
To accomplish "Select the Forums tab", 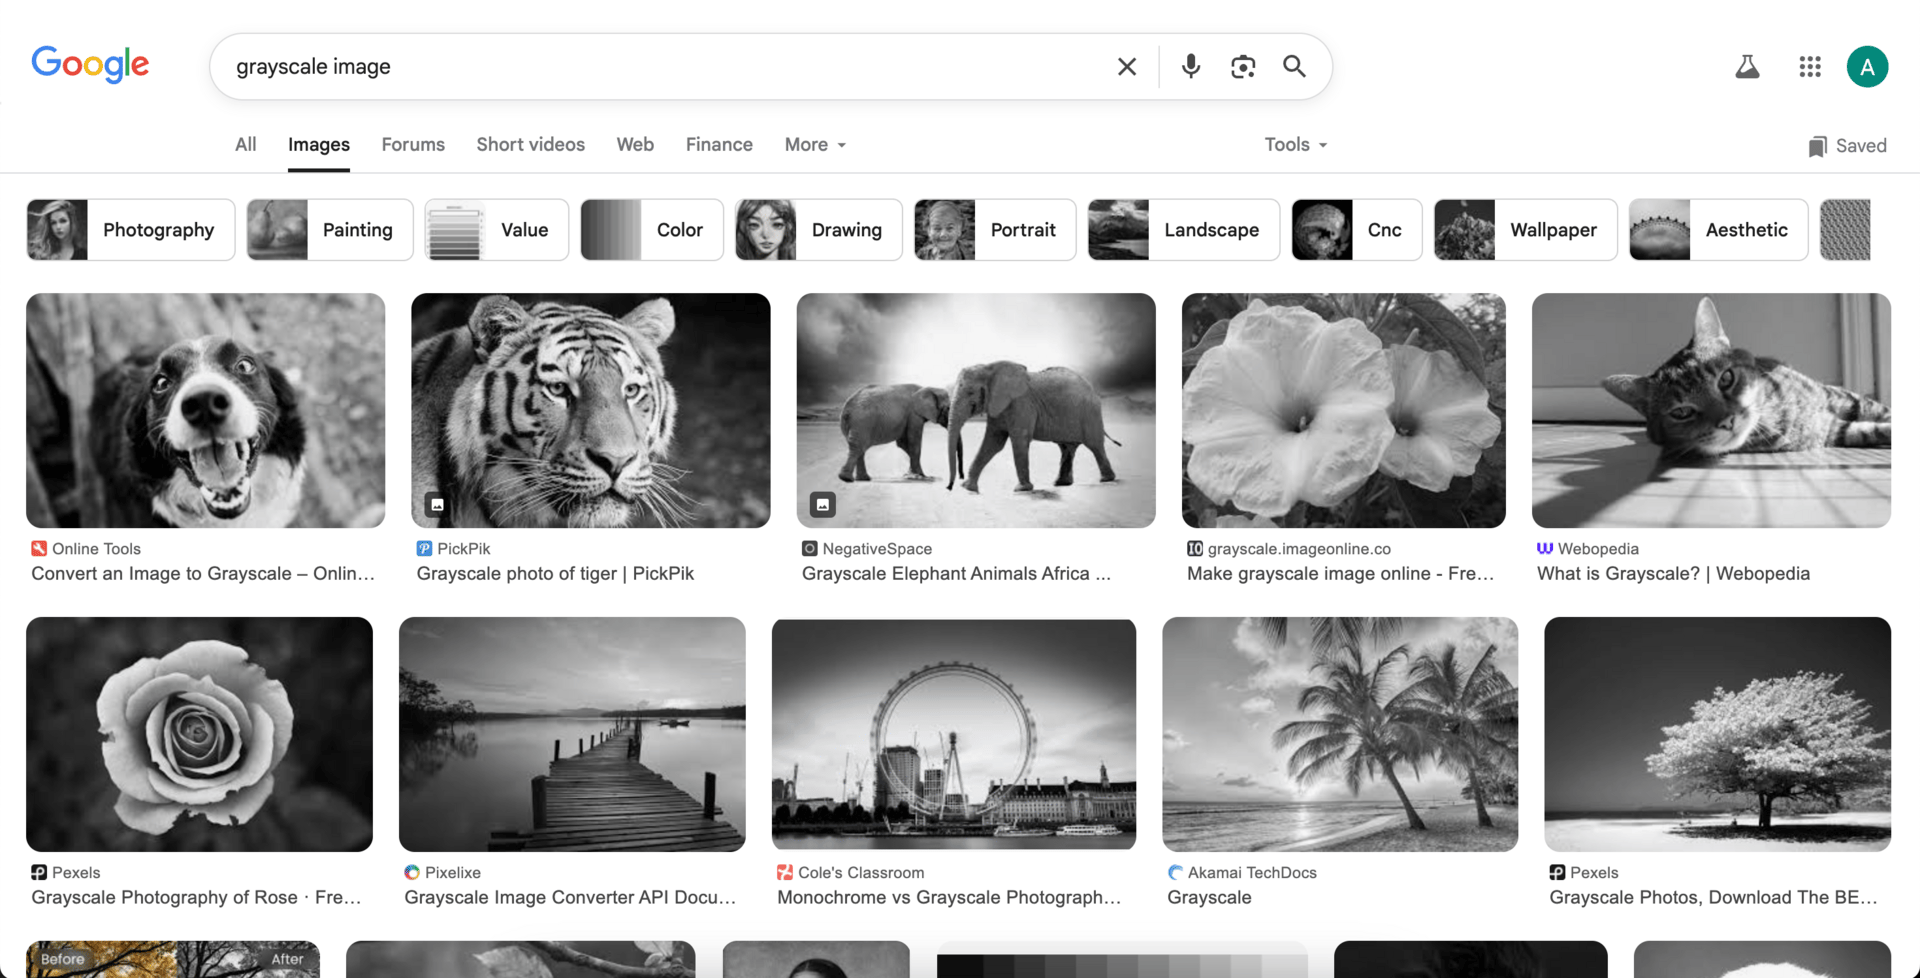I will pos(413,145).
